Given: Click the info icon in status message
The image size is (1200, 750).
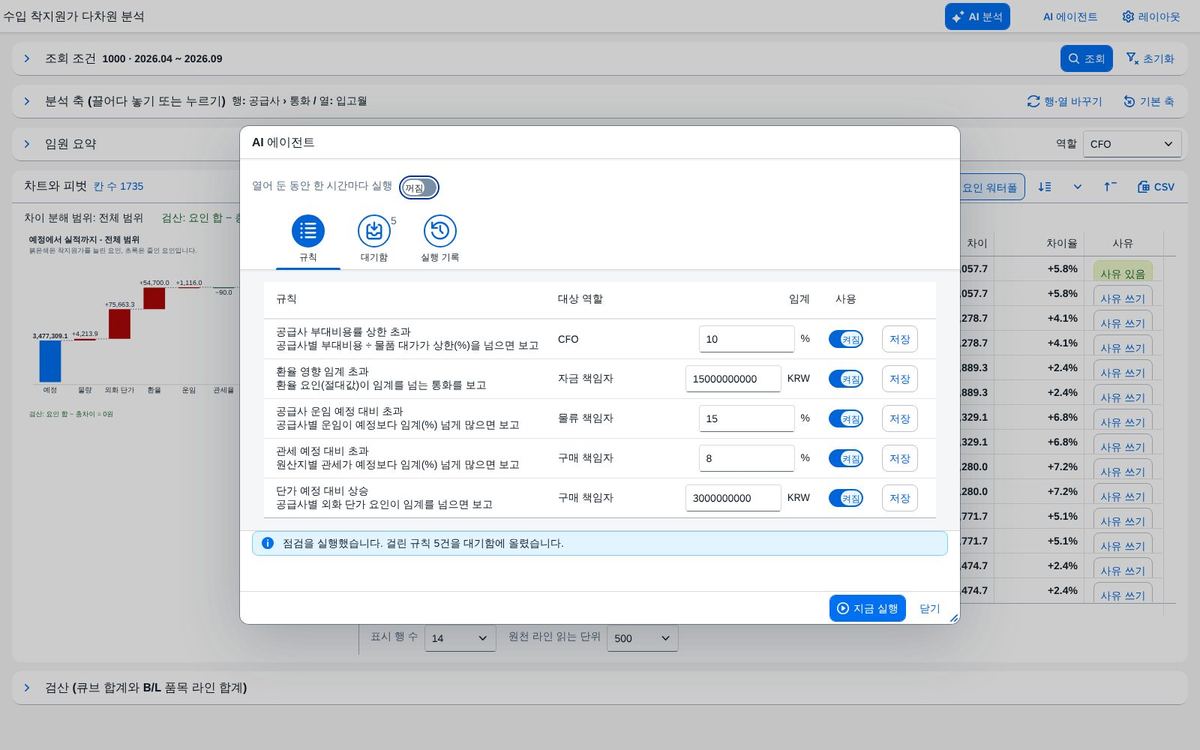Looking at the screenshot, I should click(268, 543).
